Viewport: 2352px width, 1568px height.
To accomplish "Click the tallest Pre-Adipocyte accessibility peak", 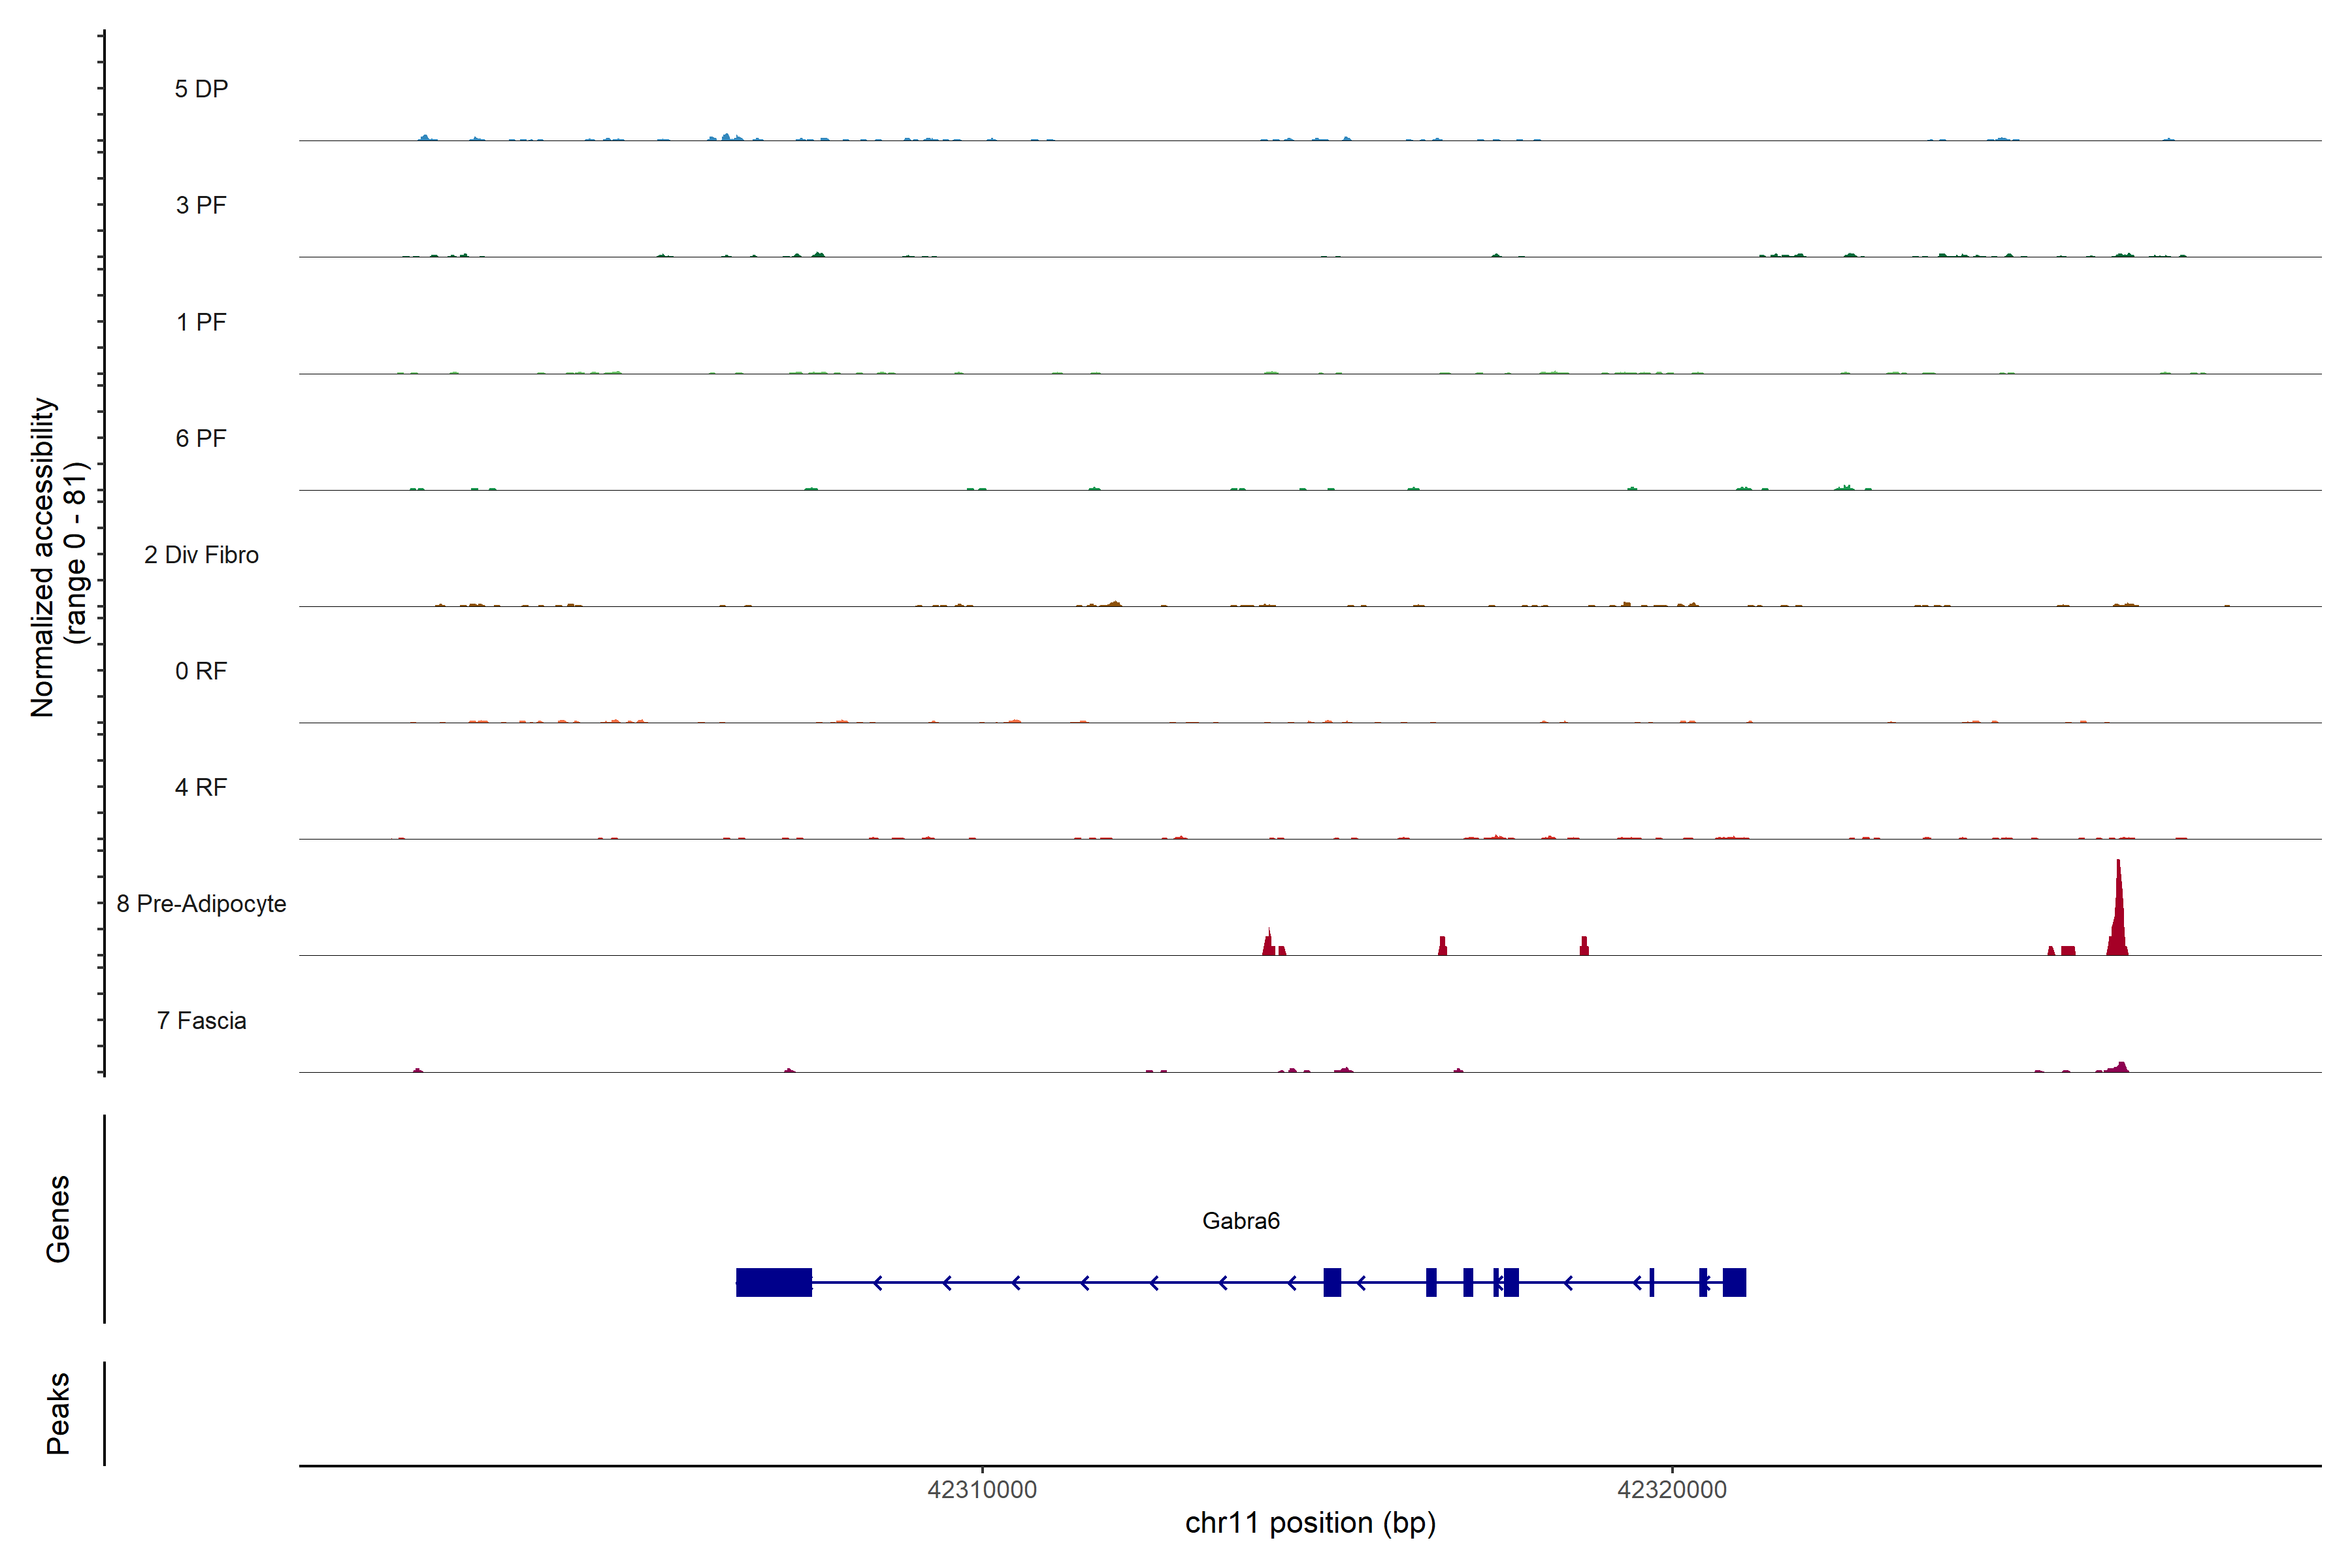I will (x=2117, y=920).
